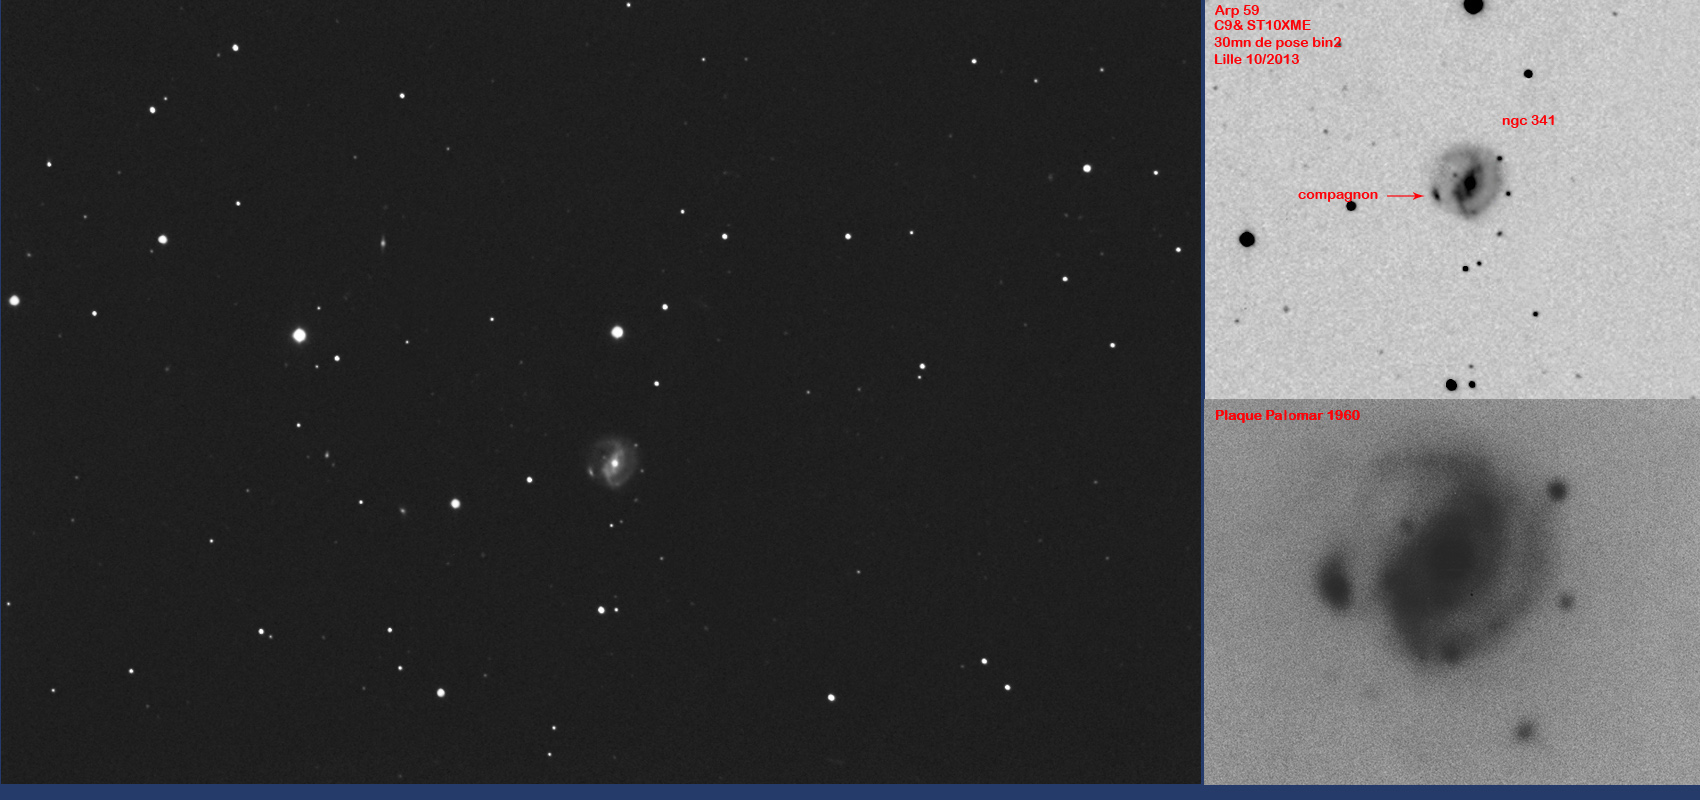This screenshot has height=800, width=1700.
Task: Click the "C9& ST10XME" equipment label
Action: coord(1262,26)
